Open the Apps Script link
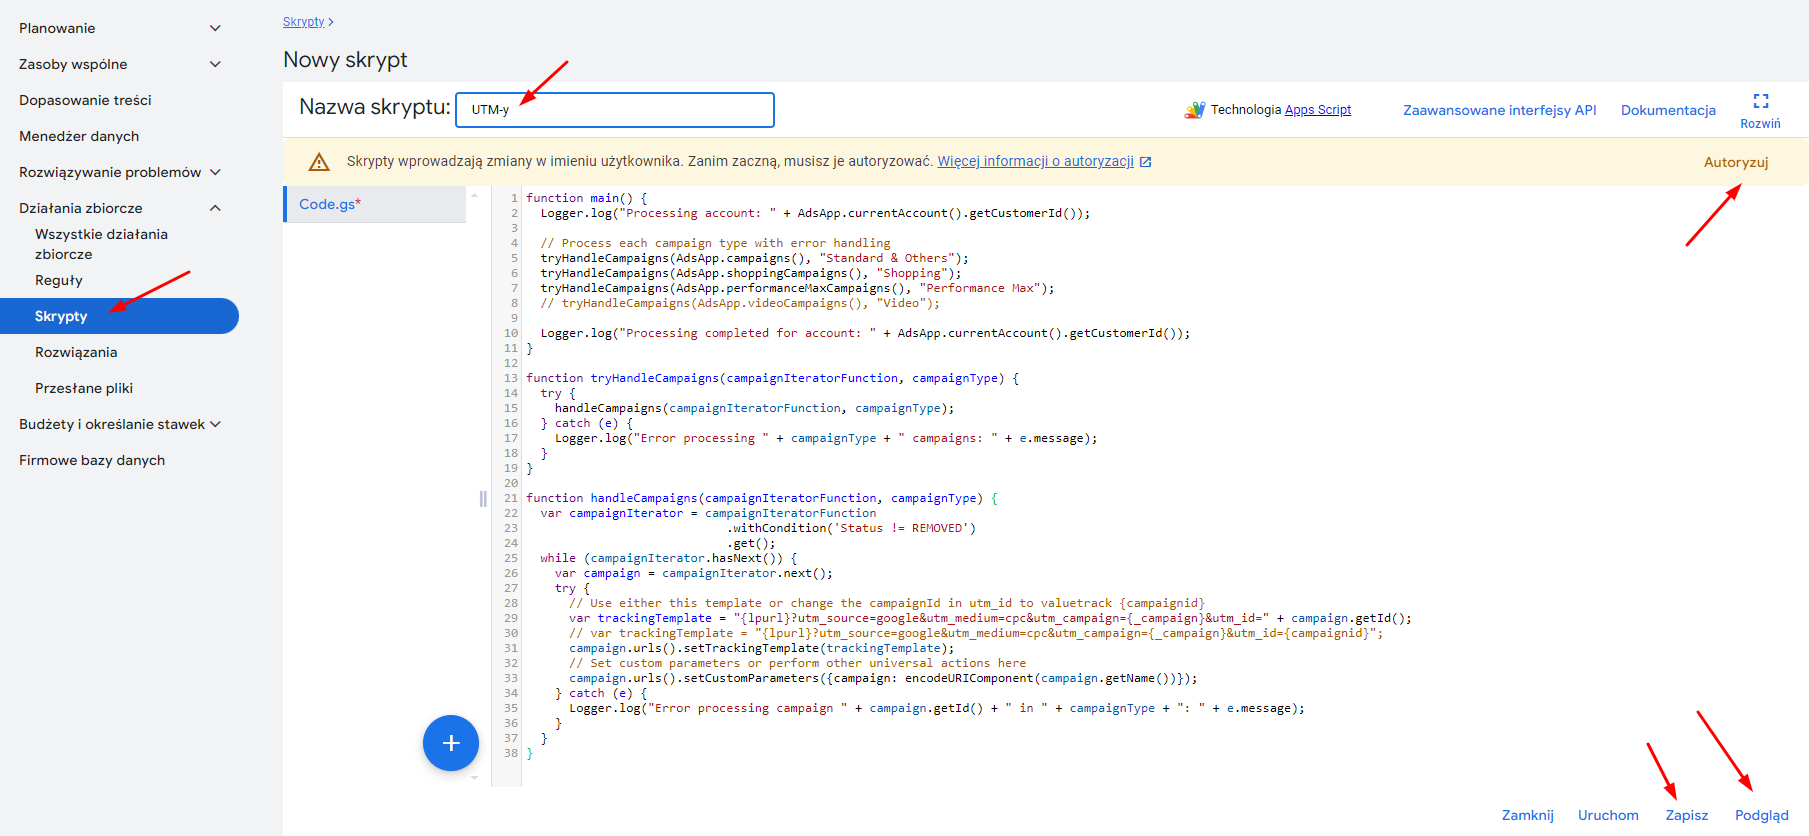Image resolution: width=1809 pixels, height=836 pixels. pyautogui.click(x=1317, y=110)
